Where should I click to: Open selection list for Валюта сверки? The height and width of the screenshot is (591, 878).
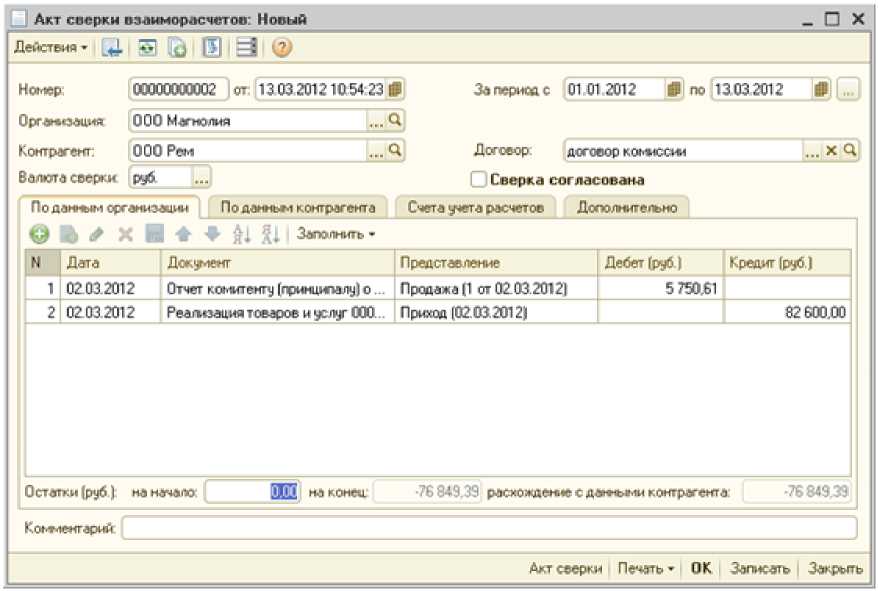(201, 178)
